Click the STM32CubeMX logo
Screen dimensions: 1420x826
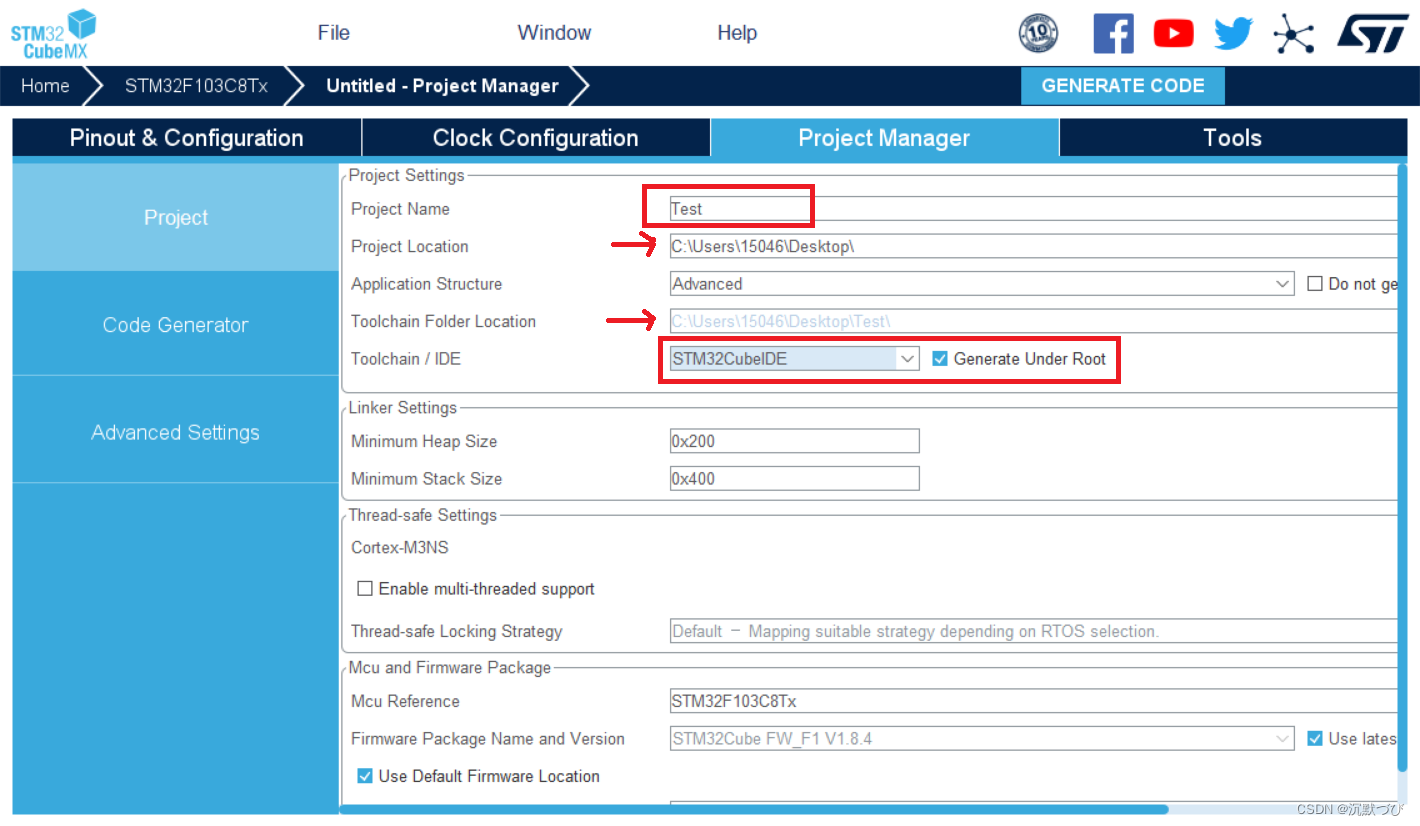tap(54, 33)
